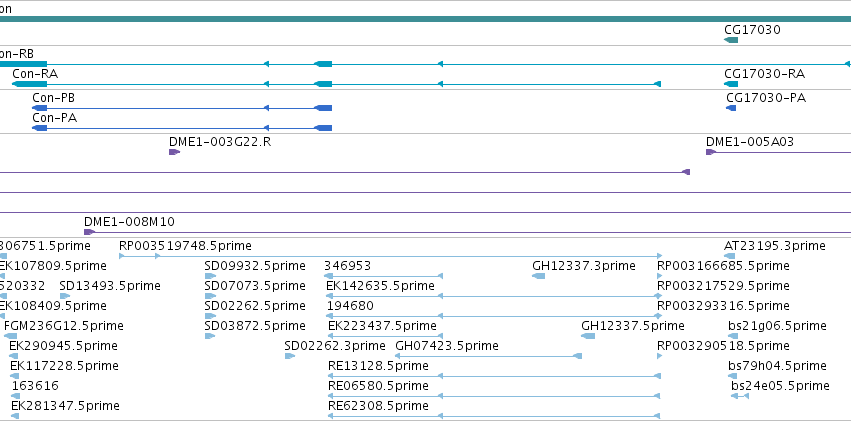Select the AT23195.3prime EST glyph
Viewport: 851px width, 421px height.
[729, 256]
